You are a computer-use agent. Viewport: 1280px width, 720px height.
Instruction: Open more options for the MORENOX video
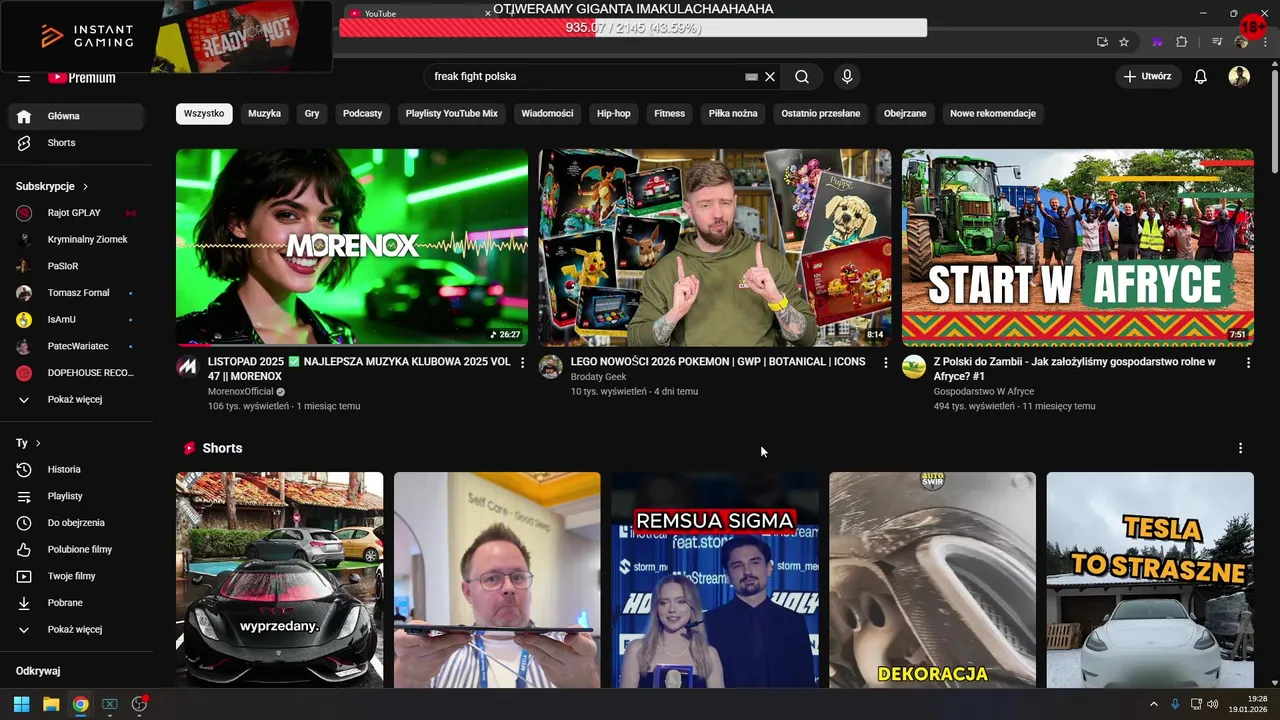click(522, 363)
